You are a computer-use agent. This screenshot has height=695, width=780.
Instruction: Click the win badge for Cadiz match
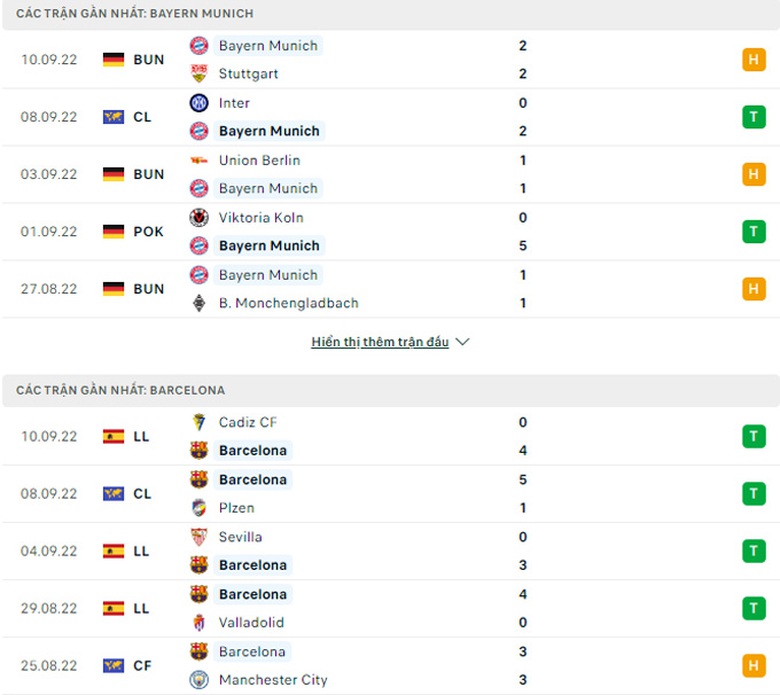(753, 436)
